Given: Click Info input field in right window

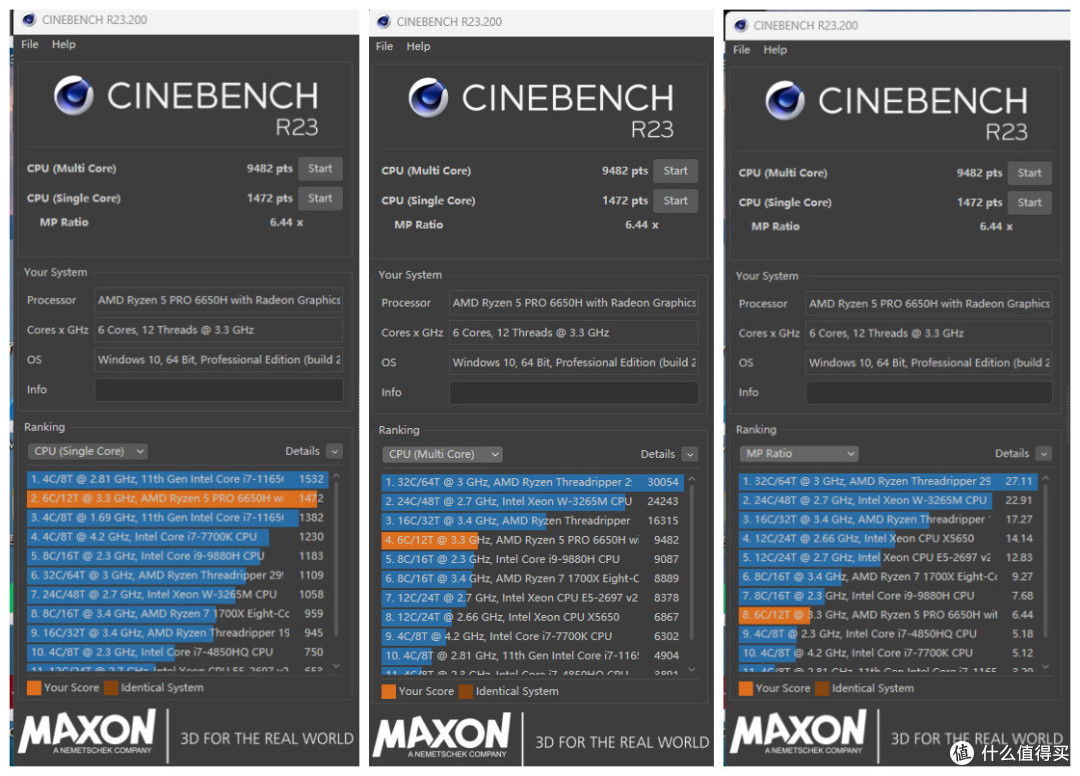Looking at the screenshot, I should (x=929, y=392).
